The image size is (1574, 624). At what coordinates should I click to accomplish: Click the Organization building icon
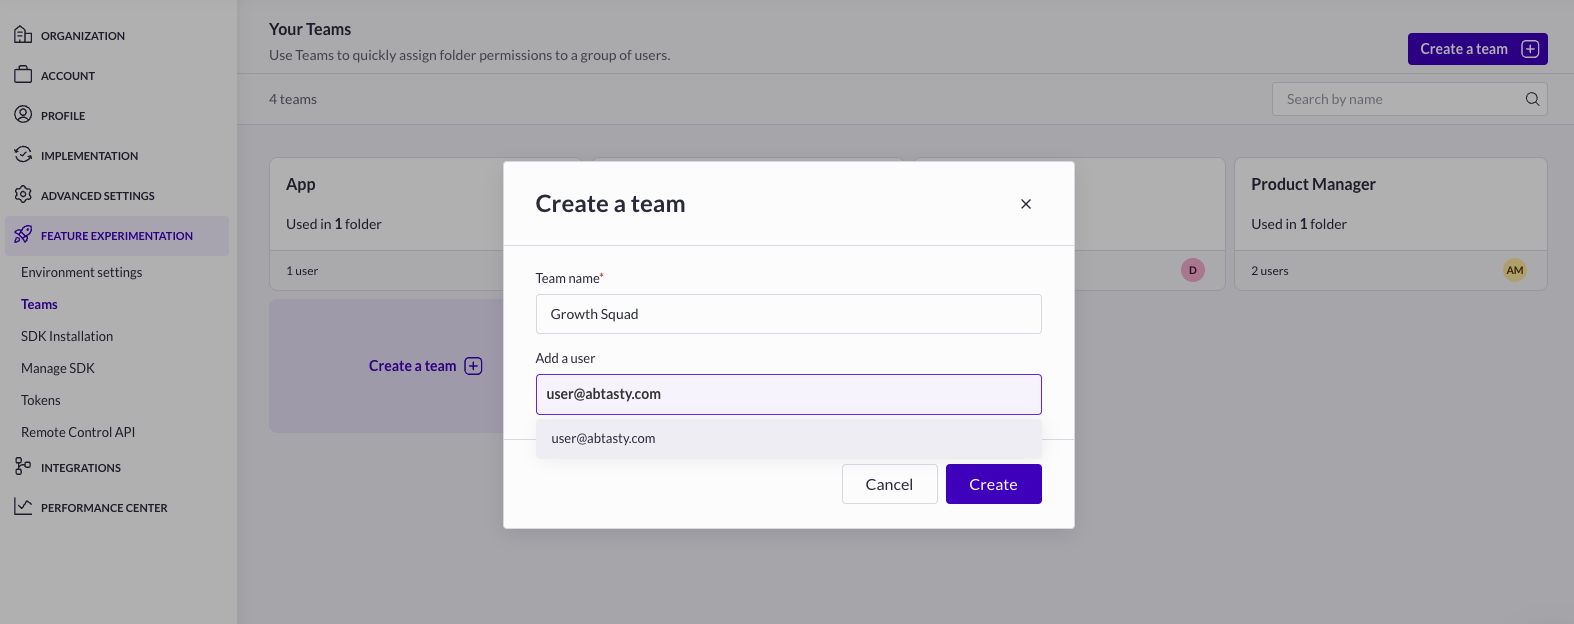pyautogui.click(x=23, y=35)
